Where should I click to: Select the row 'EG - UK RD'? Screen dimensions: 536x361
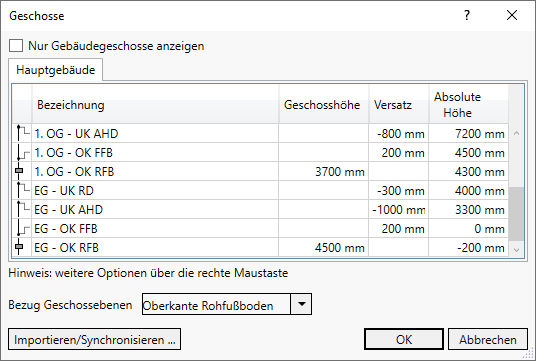[x=260, y=190]
